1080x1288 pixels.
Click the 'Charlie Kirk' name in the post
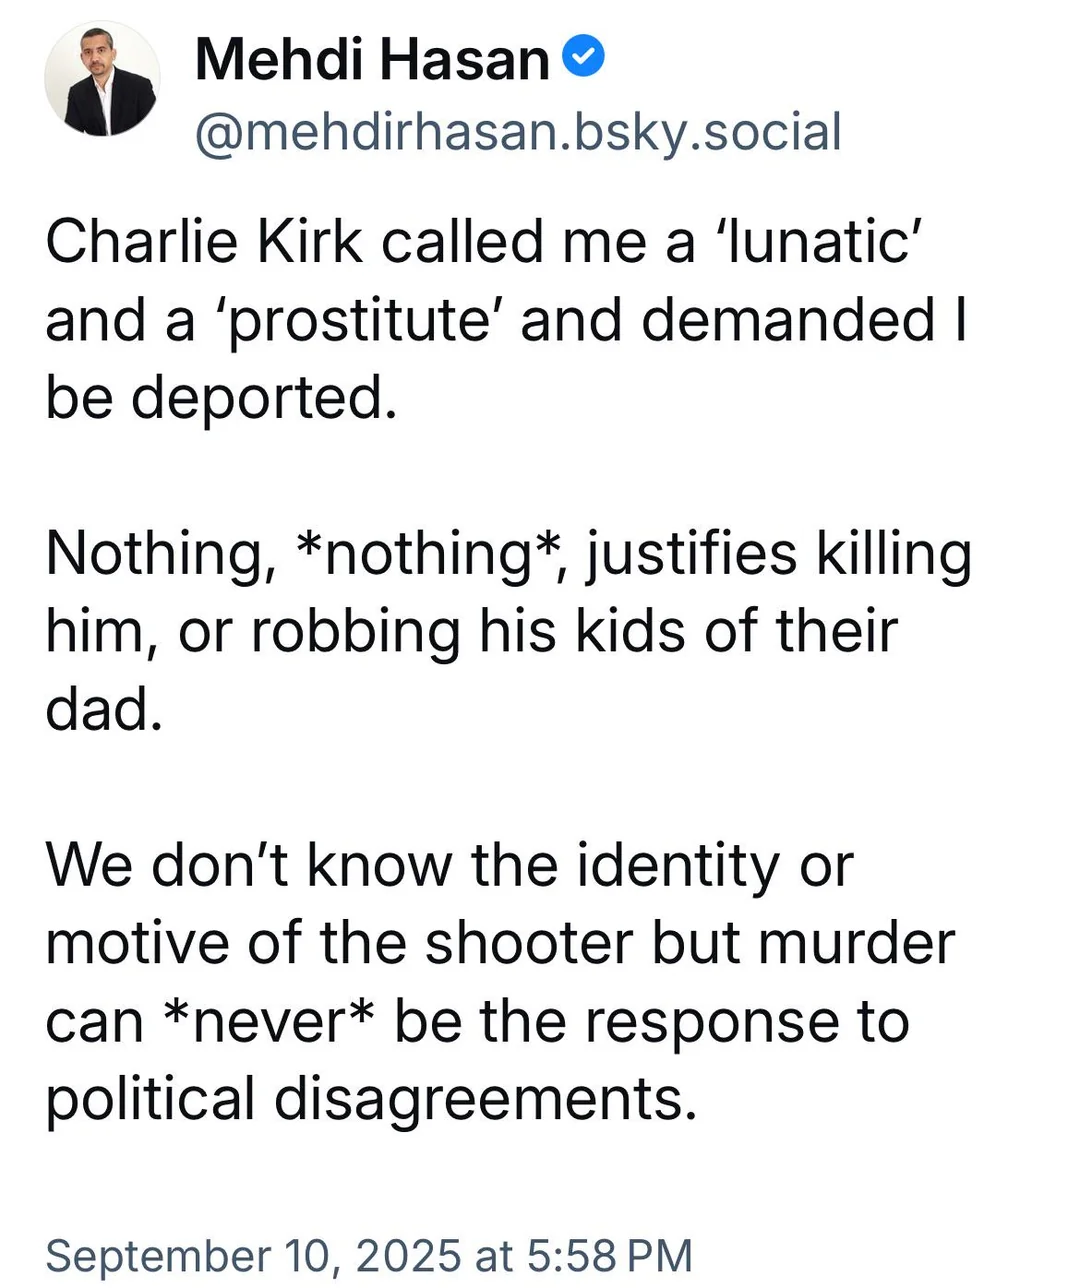point(204,242)
